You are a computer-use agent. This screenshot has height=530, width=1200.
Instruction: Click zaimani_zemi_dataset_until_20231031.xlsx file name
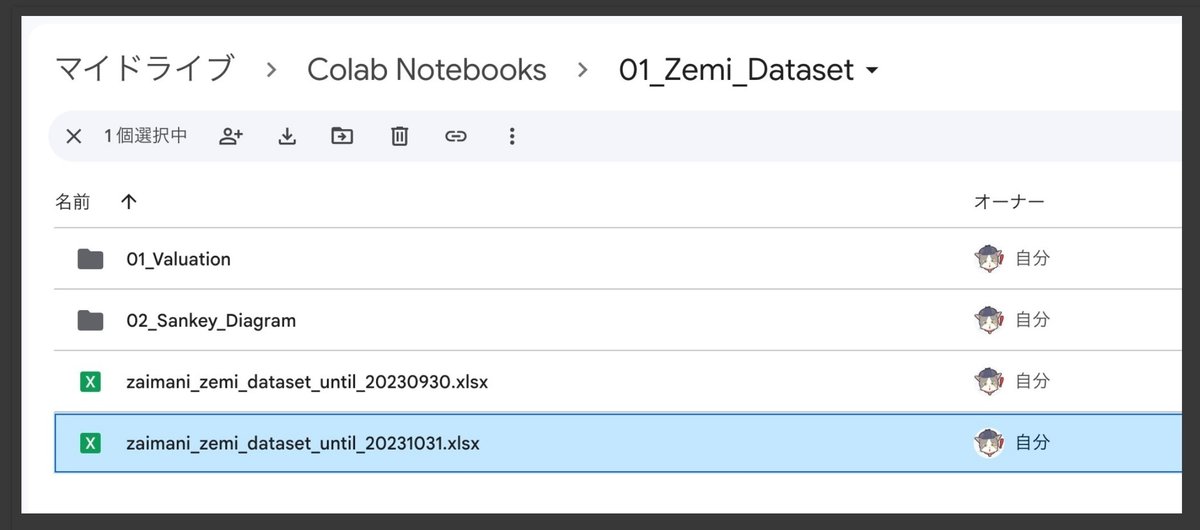(x=303, y=442)
